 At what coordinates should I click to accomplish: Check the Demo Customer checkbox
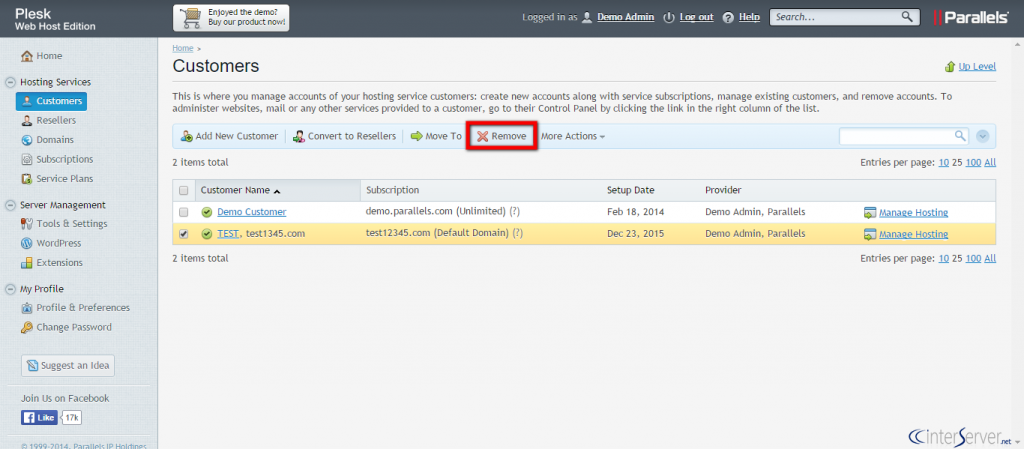(184, 212)
